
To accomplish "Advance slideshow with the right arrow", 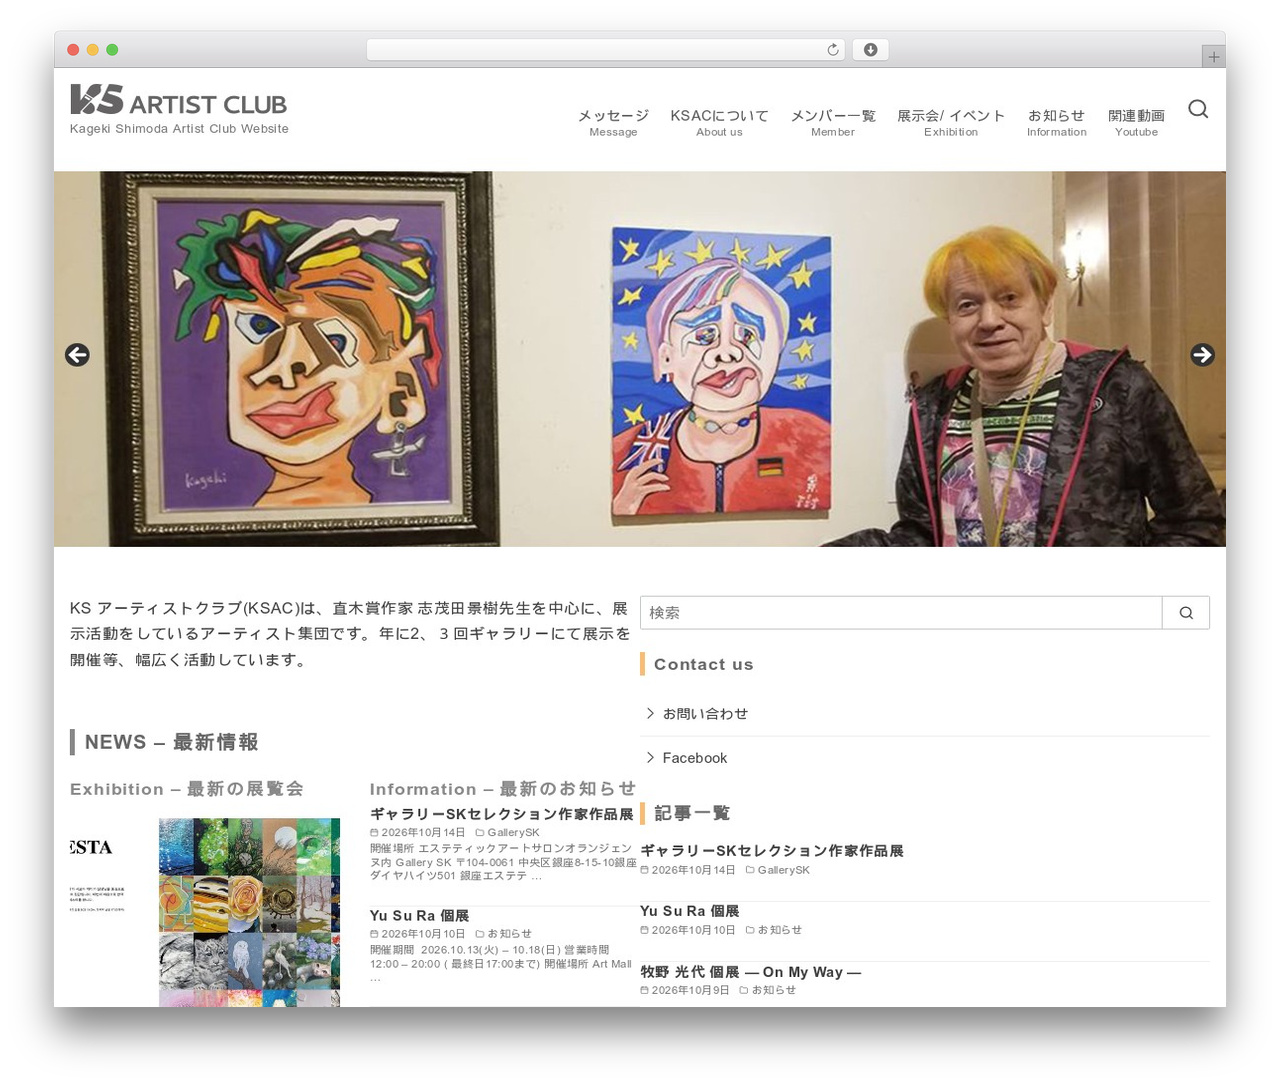I will (x=1202, y=355).
